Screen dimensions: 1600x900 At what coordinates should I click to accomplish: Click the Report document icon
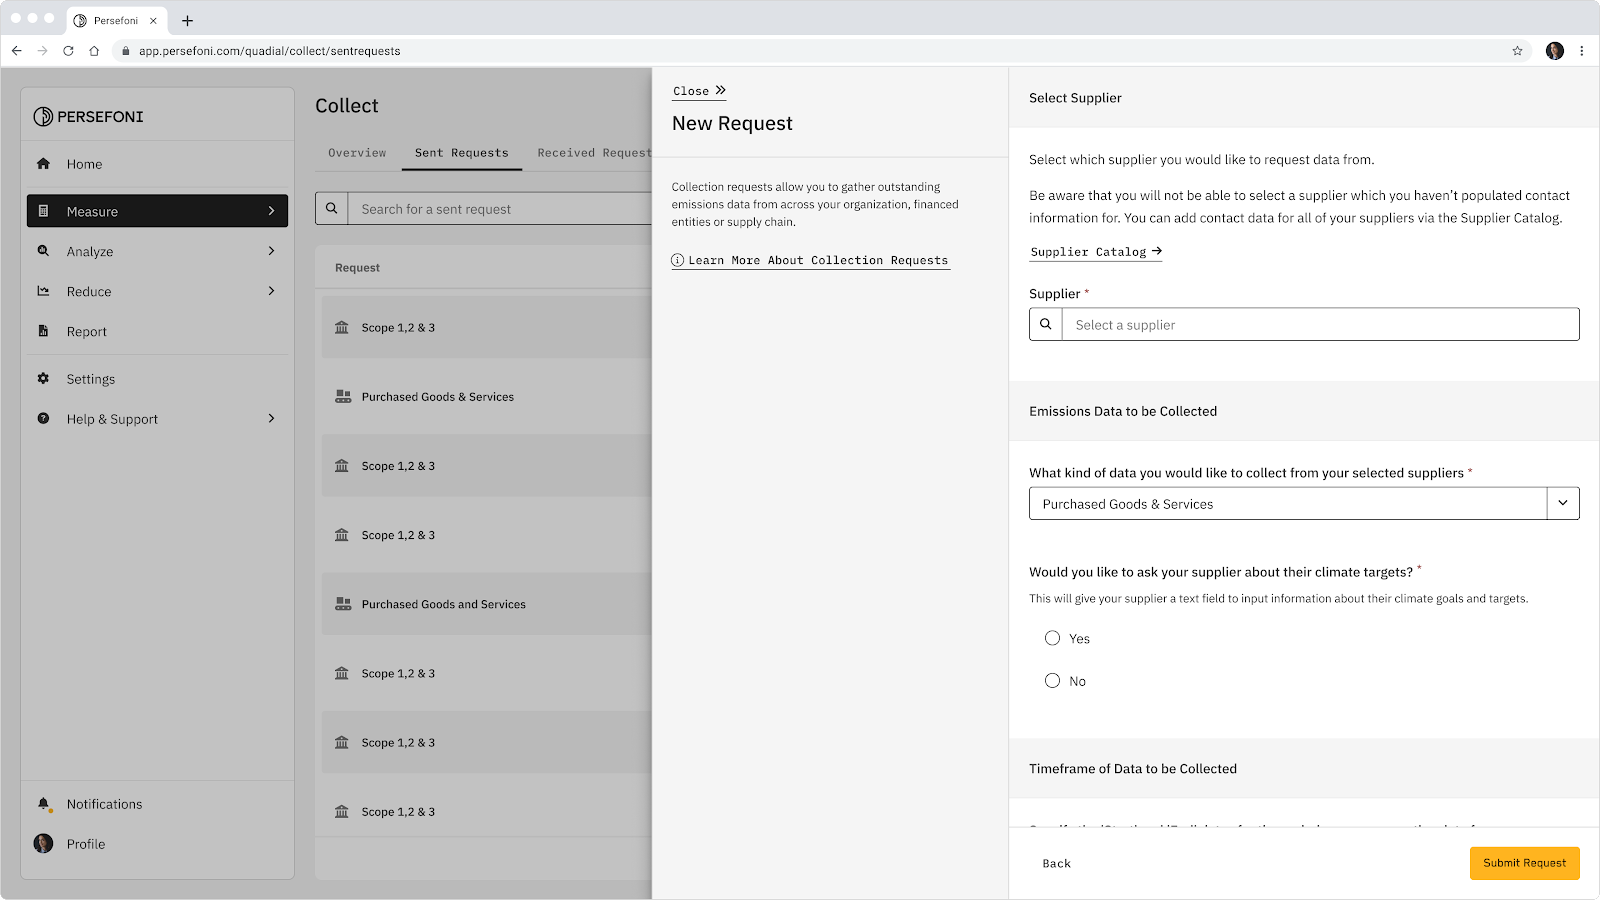pos(43,331)
